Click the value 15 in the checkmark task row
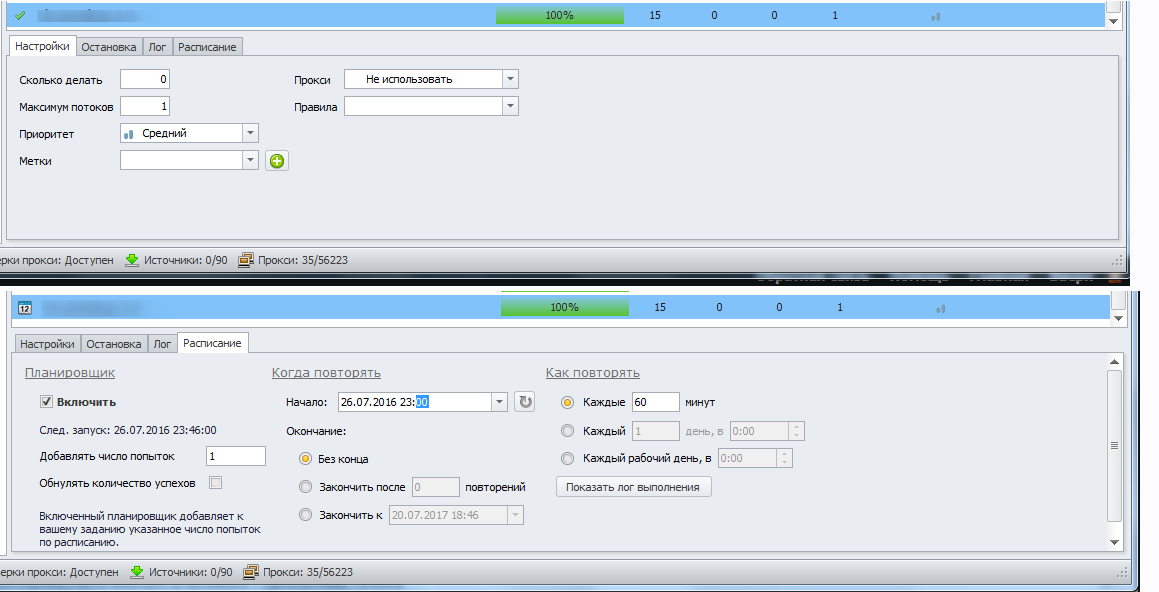This screenshot has height=592, width=1159. pyautogui.click(x=655, y=16)
